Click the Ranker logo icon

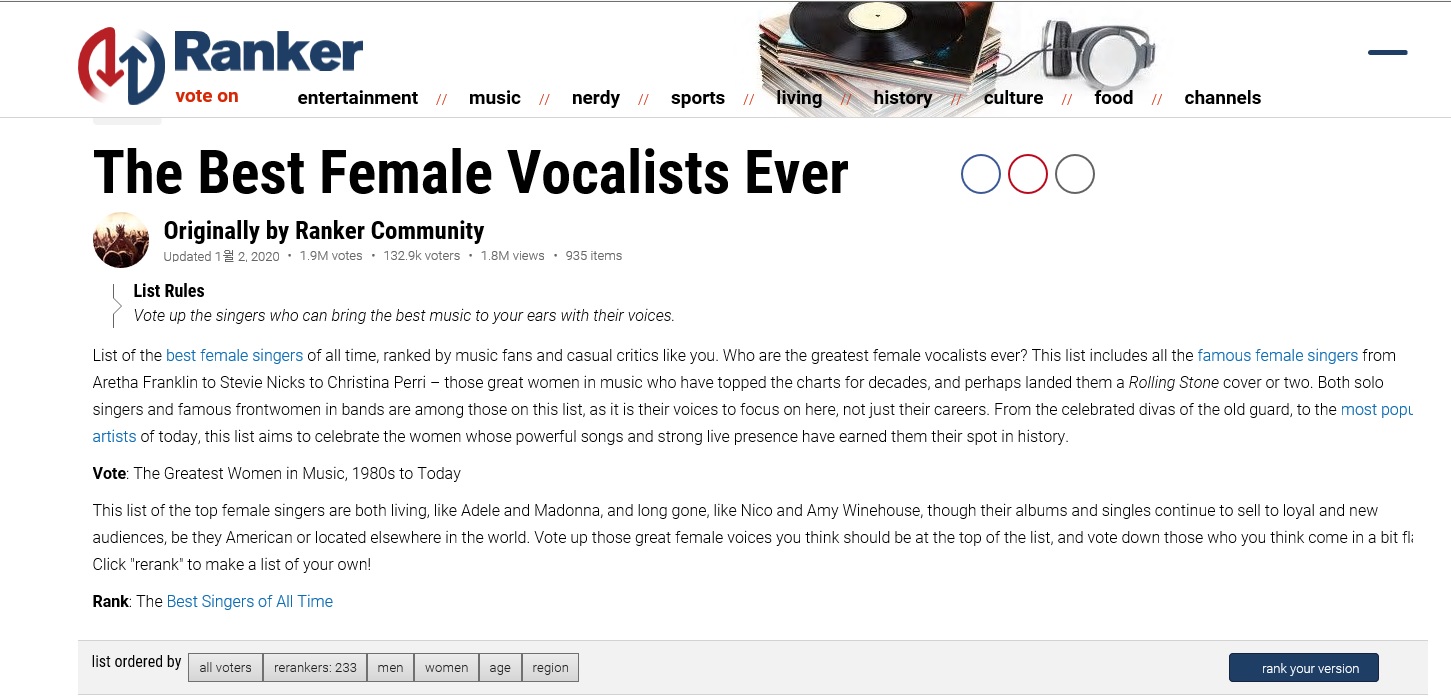coord(121,66)
